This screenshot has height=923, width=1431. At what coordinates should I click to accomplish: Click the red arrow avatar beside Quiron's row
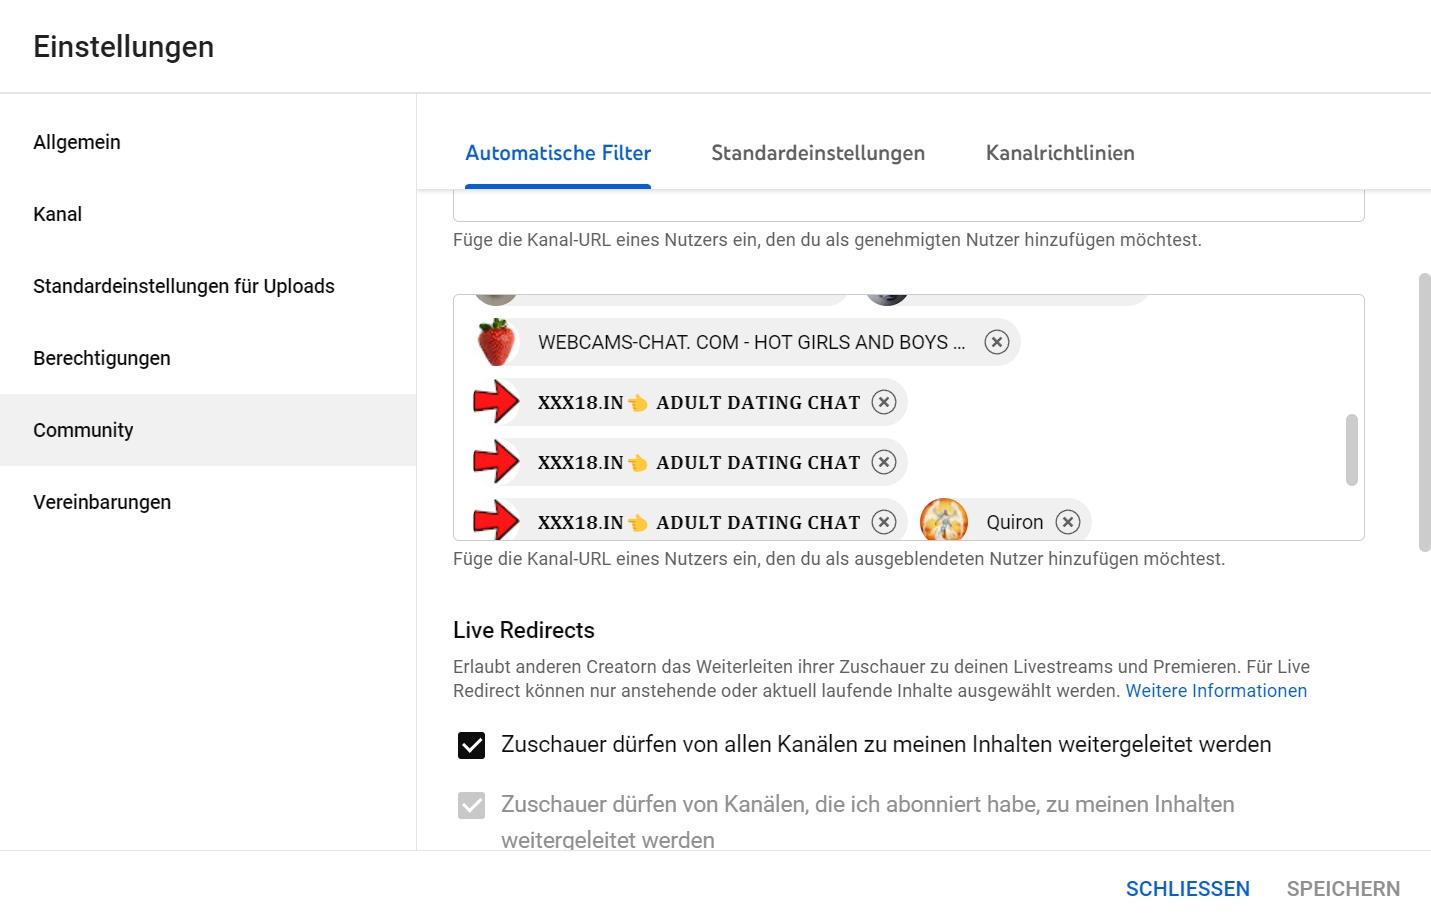(x=496, y=521)
